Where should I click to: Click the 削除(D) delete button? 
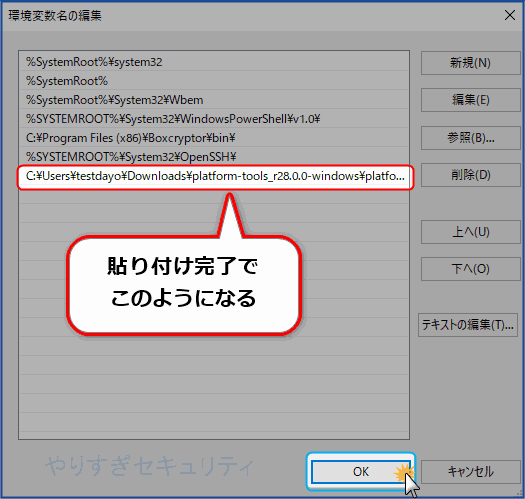coord(470,175)
